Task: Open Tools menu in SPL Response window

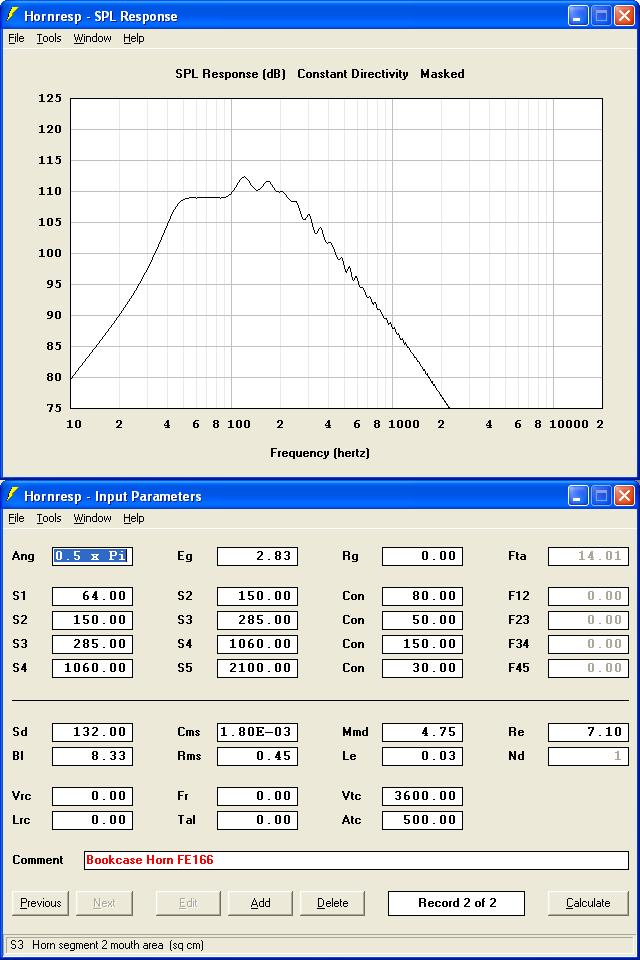Action: coord(49,38)
